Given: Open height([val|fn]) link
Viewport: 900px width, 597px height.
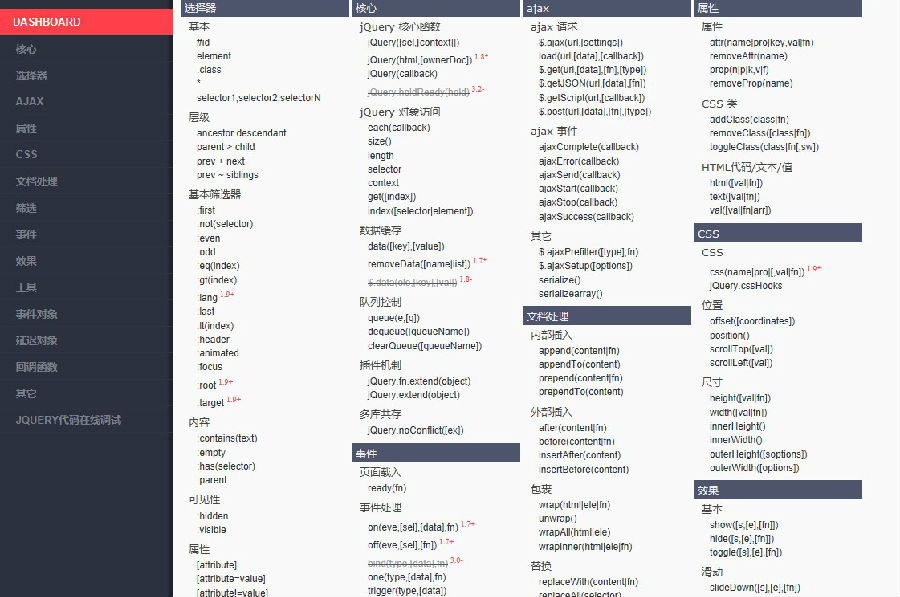Looking at the screenshot, I should pyautogui.click(x=740, y=398).
